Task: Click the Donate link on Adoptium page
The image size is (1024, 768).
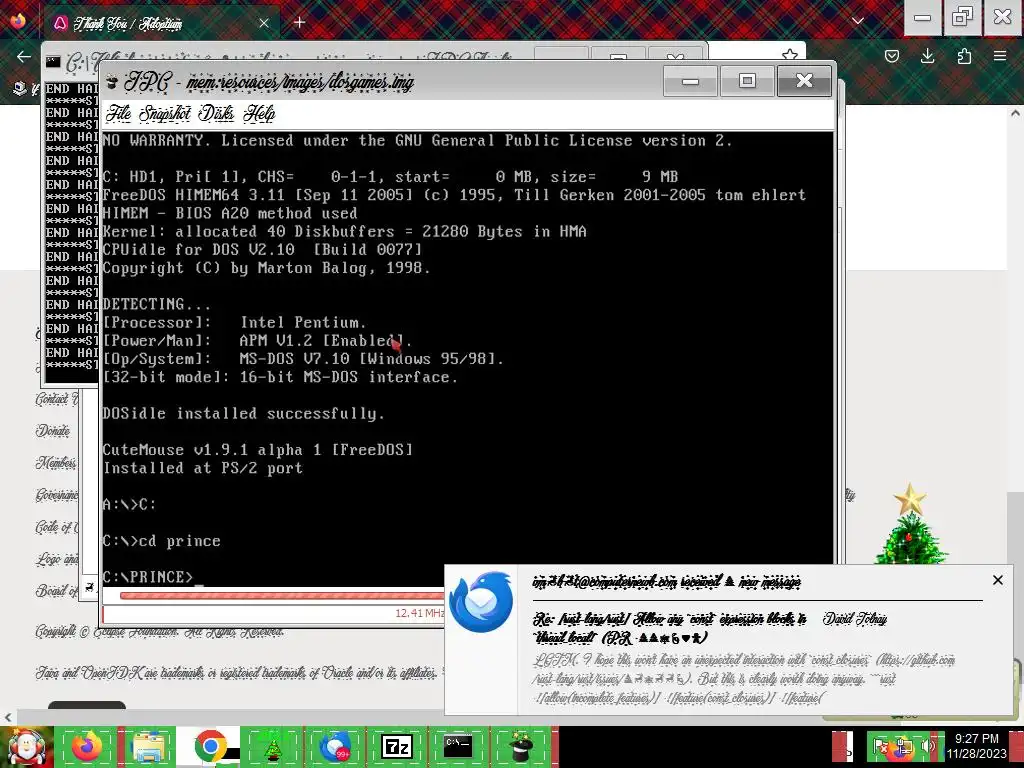Action: tap(53, 431)
